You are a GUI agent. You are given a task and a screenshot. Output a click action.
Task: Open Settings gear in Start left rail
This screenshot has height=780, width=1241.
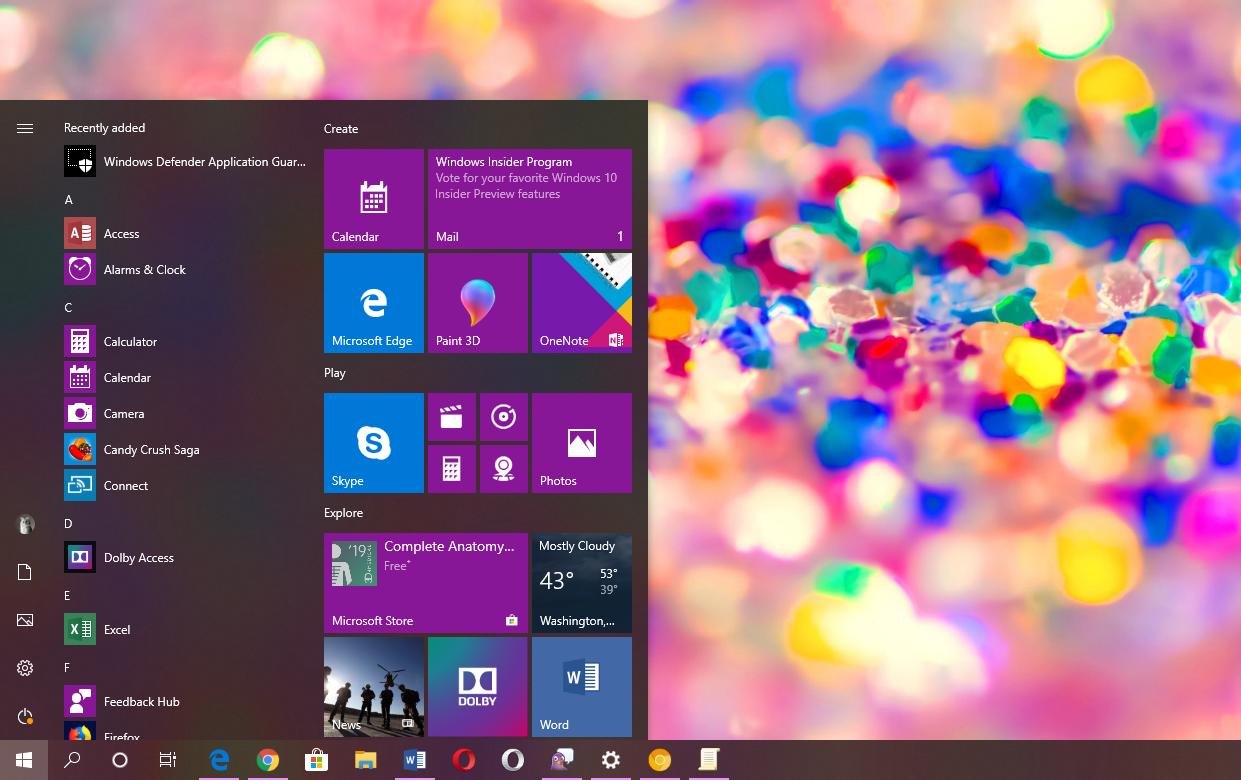(25, 668)
